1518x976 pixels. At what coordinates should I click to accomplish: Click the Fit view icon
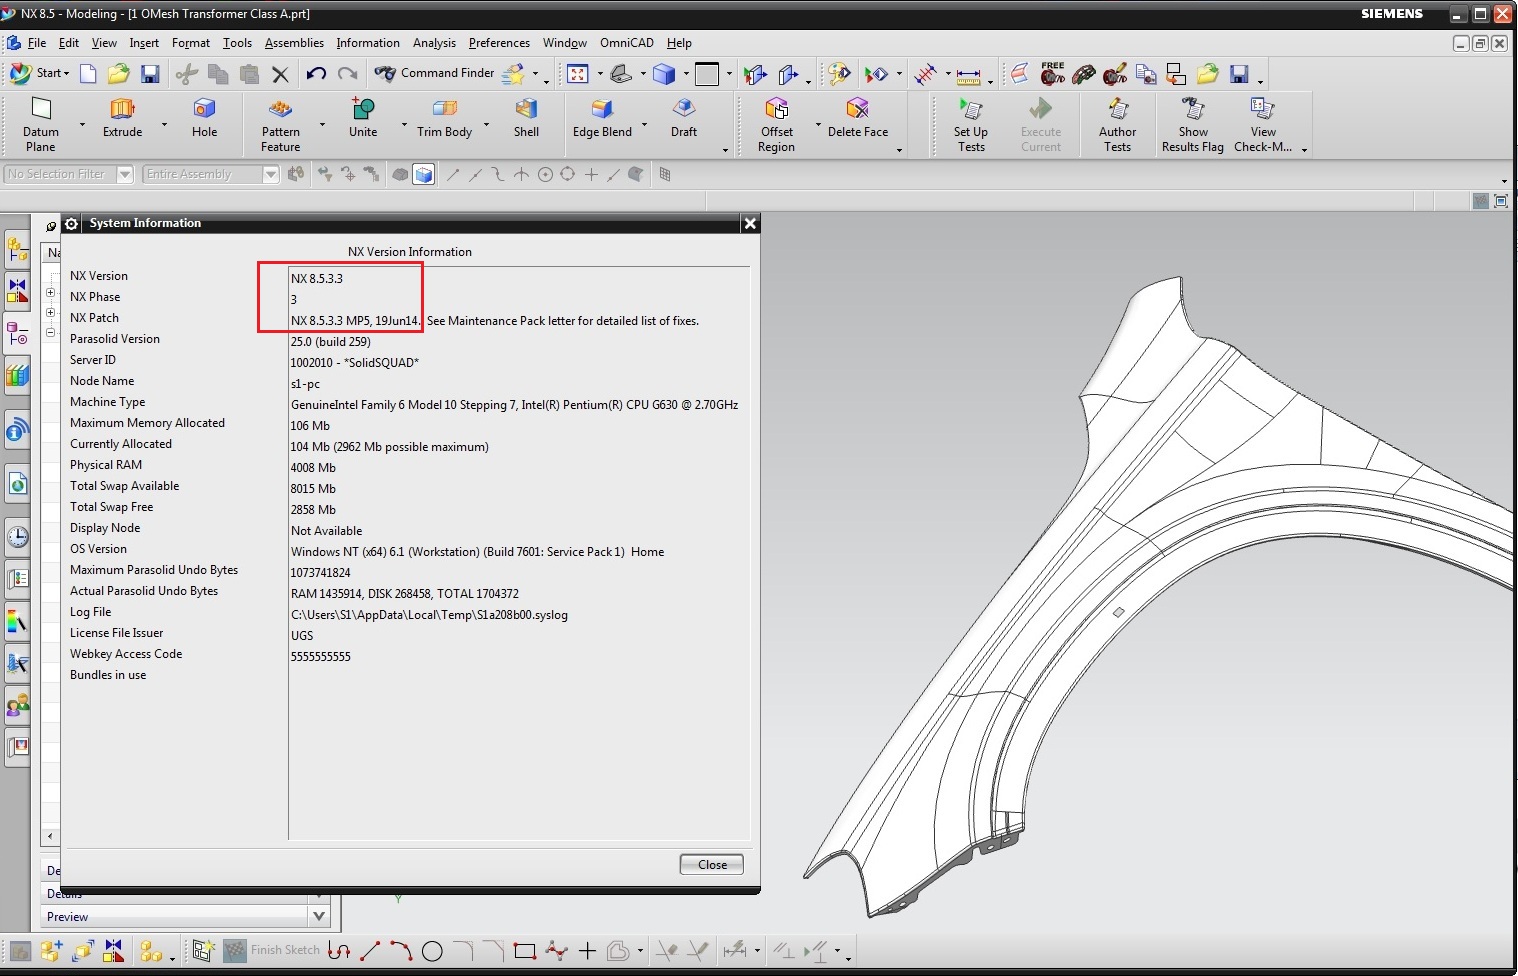click(x=578, y=74)
